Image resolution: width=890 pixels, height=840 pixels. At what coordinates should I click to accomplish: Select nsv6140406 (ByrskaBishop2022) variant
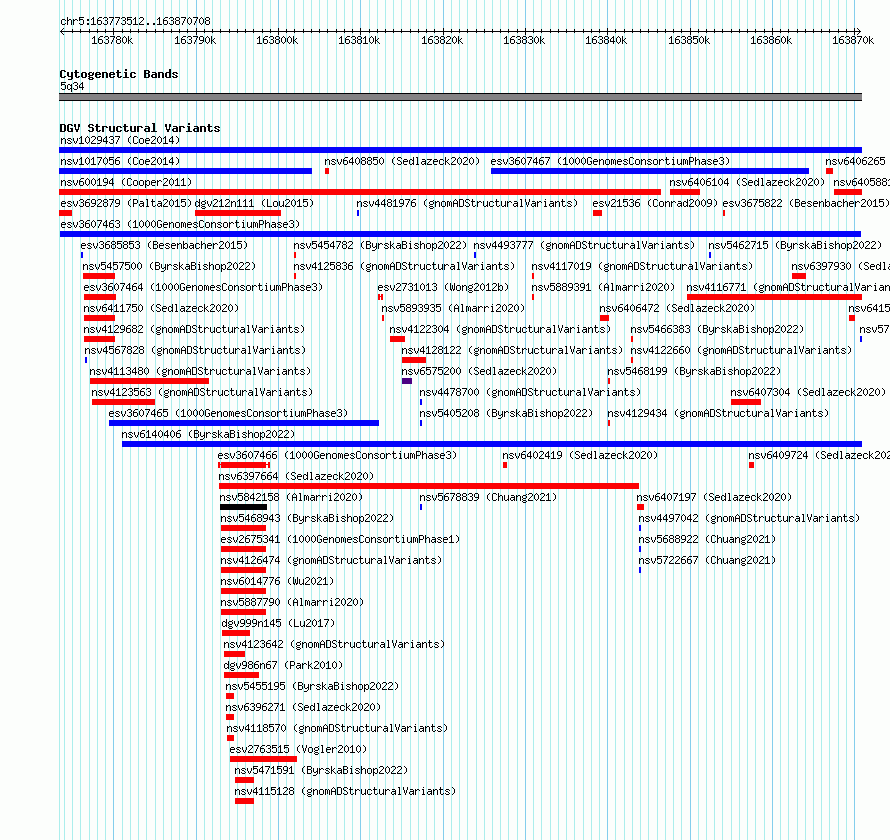pos(208,434)
